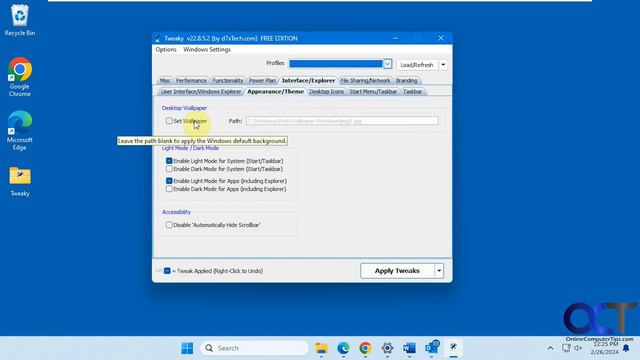Viewport: 640px width, 360px height.
Task: Click the taskbar clock and date
Action: 605,348
